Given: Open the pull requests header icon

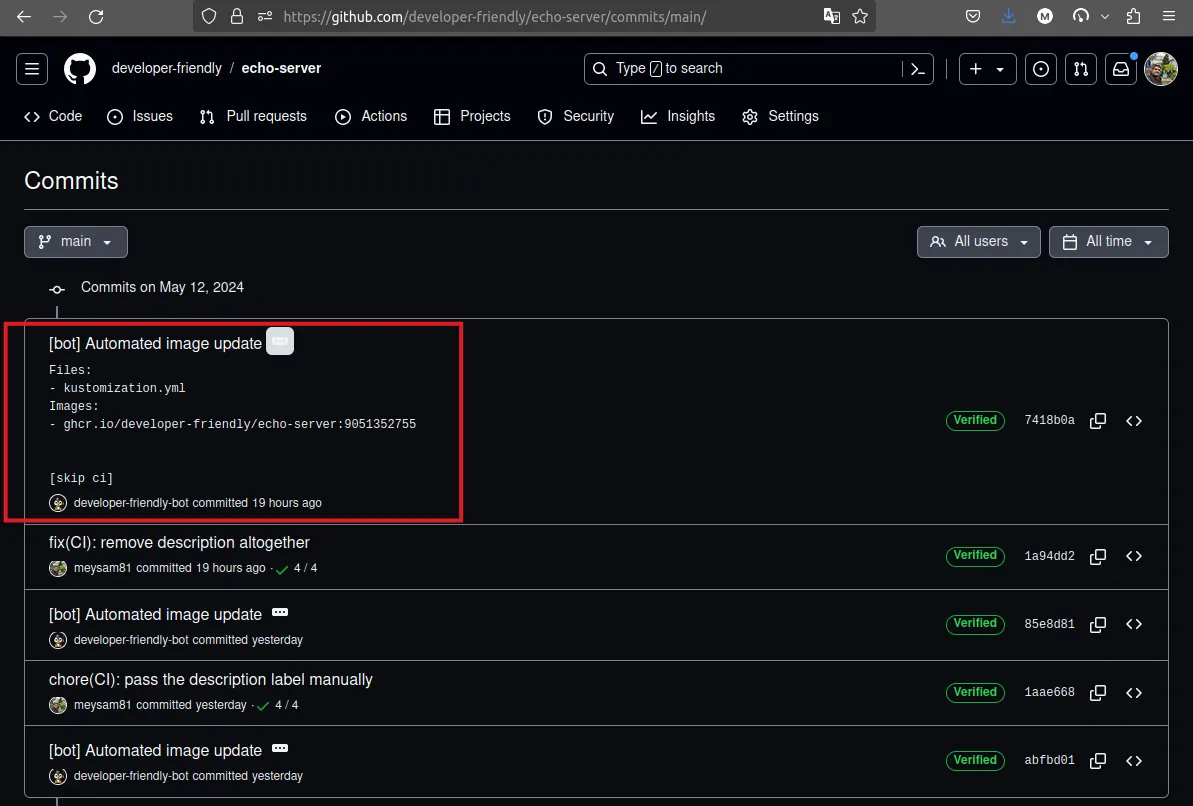Looking at the screenshot, I should click(1080, 69).
